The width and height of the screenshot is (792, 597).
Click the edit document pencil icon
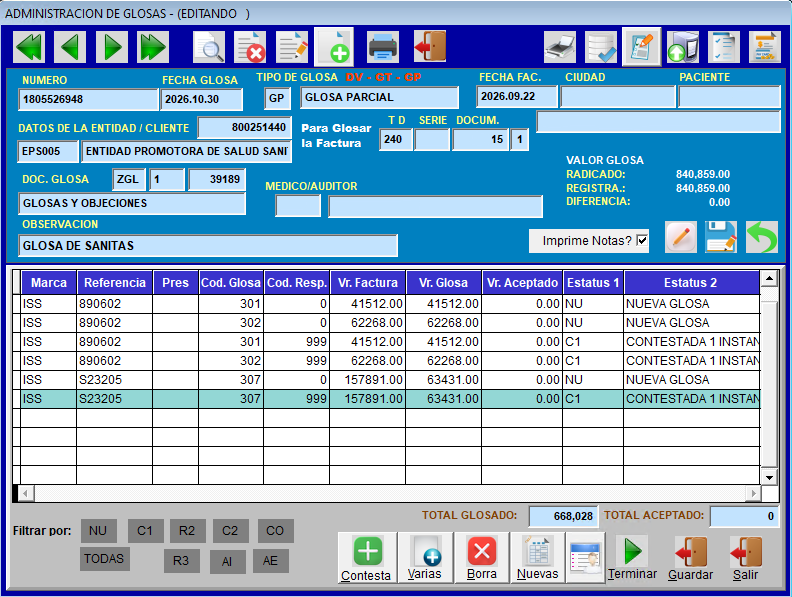click(292, 47)
